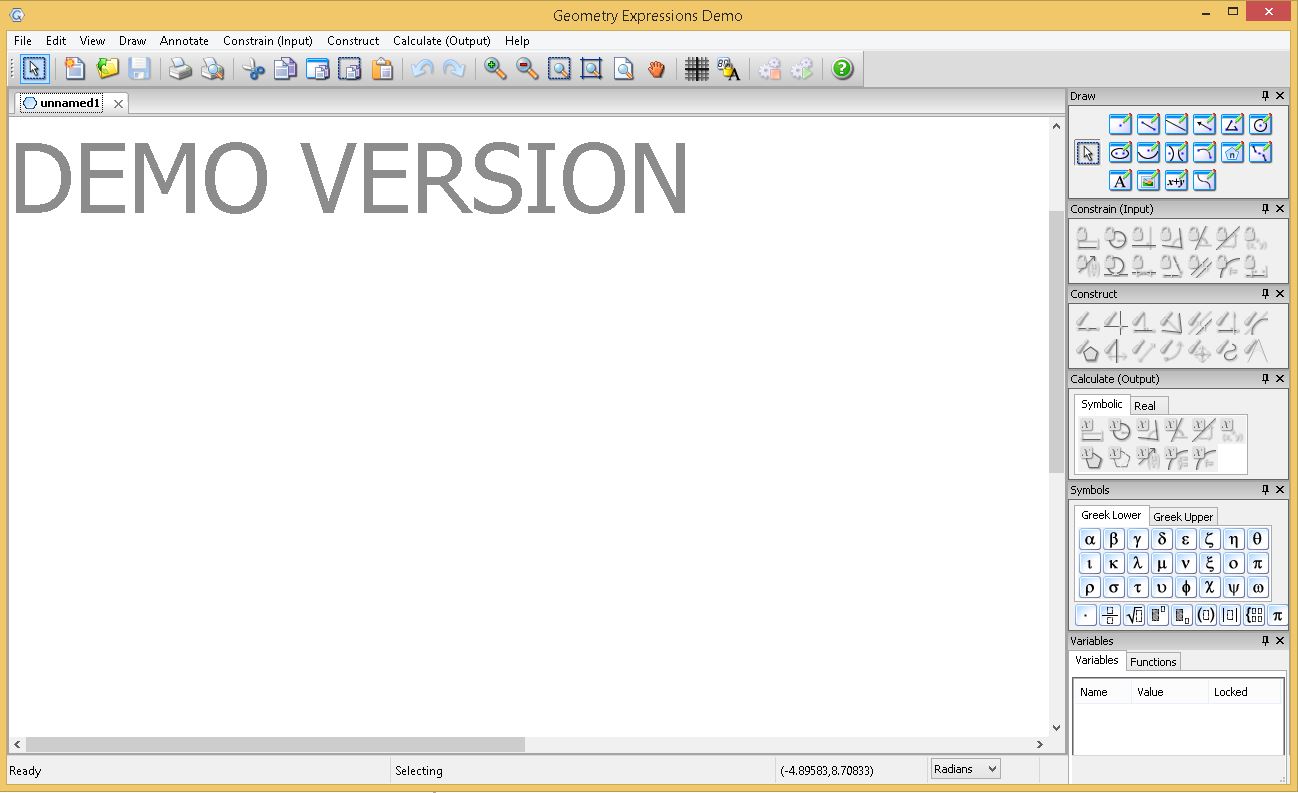Screen dimensions: 1298x793
Task: Insert the Greek letter sigma
Action: 1114,587
